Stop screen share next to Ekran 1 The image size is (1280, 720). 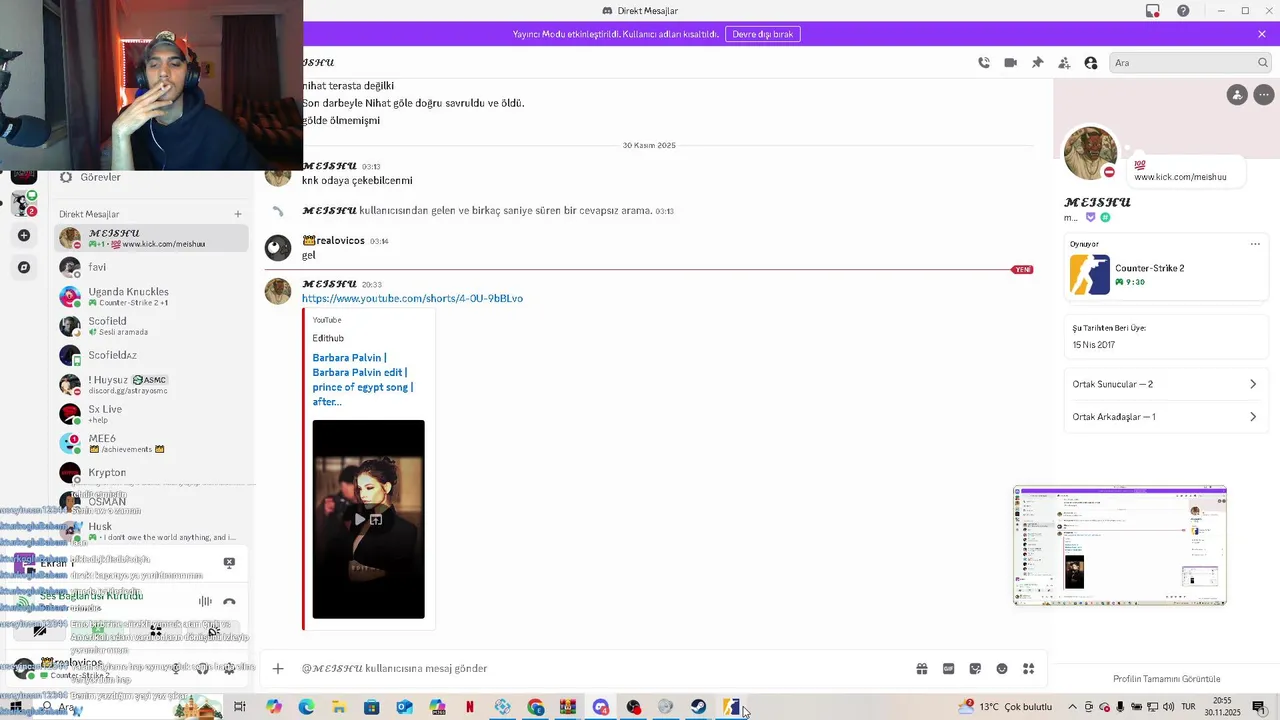tap(229, 563)
